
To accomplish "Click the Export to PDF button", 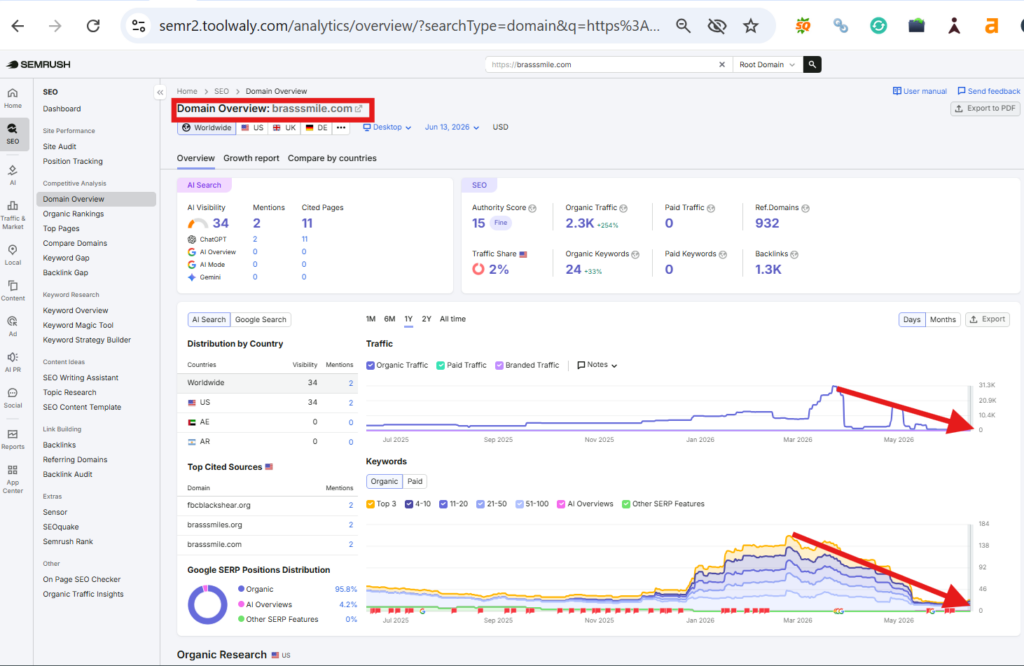I will (x=985, y=108).
